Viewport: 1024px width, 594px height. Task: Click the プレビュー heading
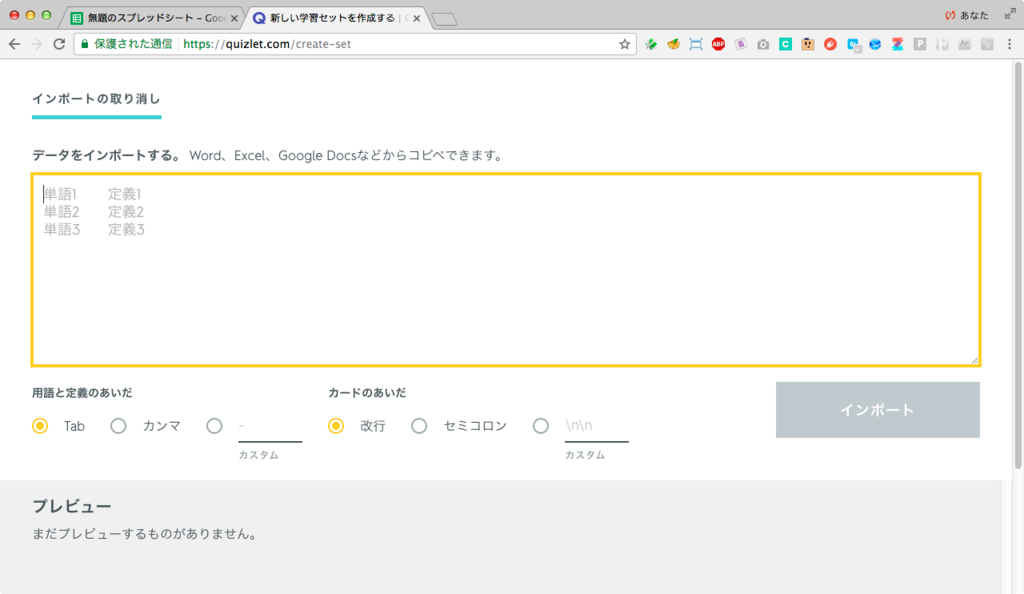point(72,507)
